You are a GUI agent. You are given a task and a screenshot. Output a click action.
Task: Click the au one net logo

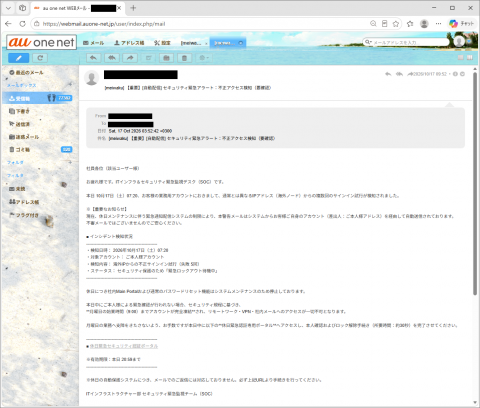(x=41, y=42)
